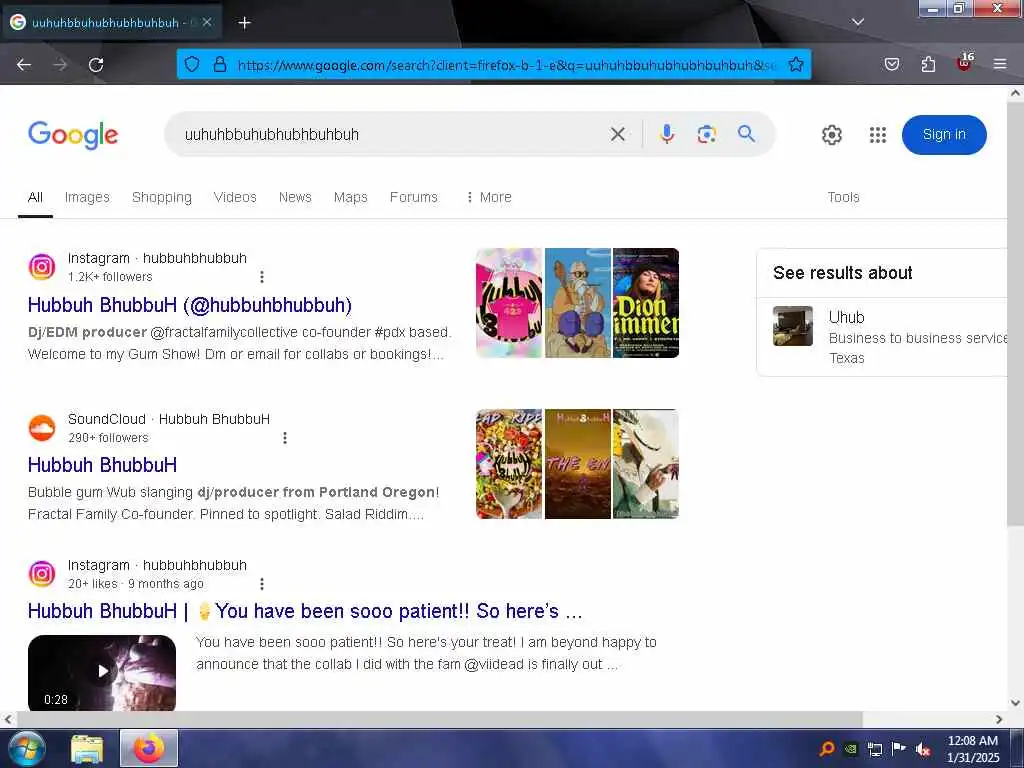Clear the search box with the X icon

617,135
